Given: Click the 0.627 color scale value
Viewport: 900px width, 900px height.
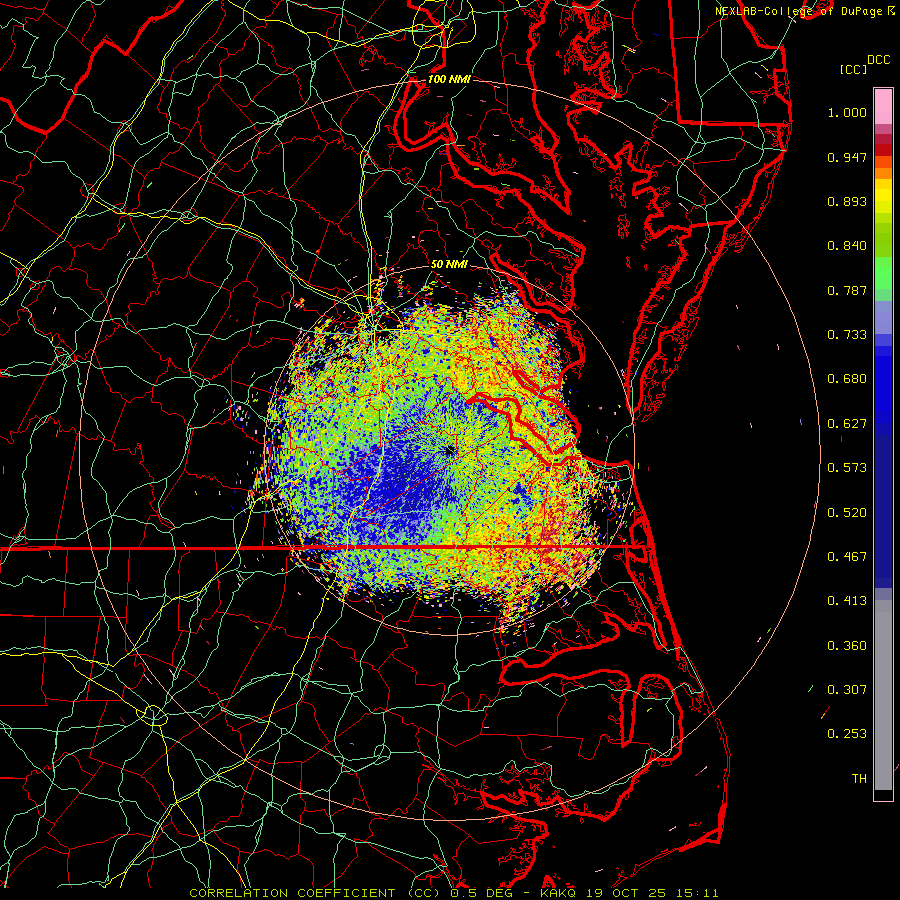Looking at the screenshot, I should 847,424.
